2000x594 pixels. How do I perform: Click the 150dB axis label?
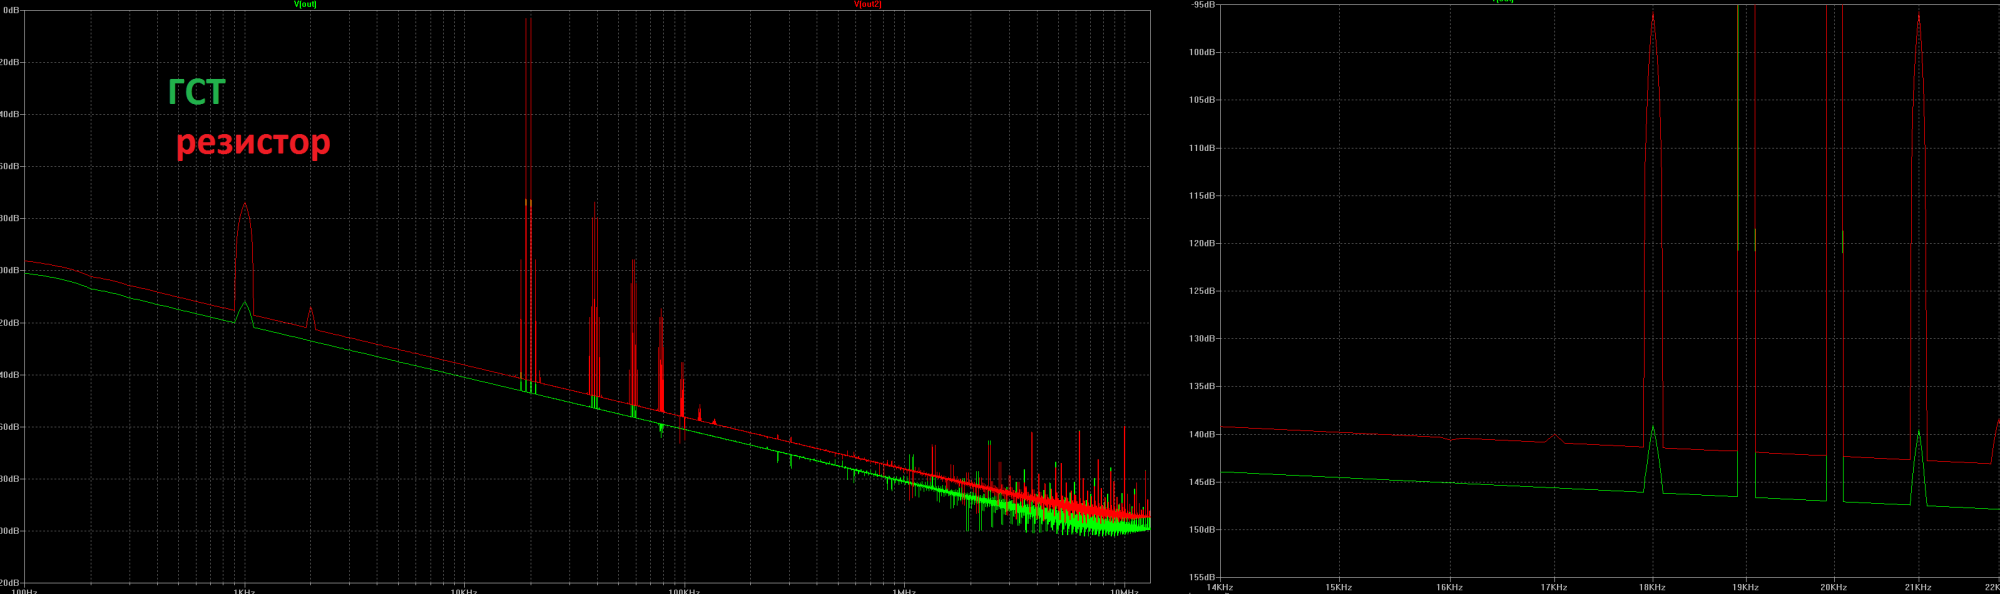coord(1203,530)
